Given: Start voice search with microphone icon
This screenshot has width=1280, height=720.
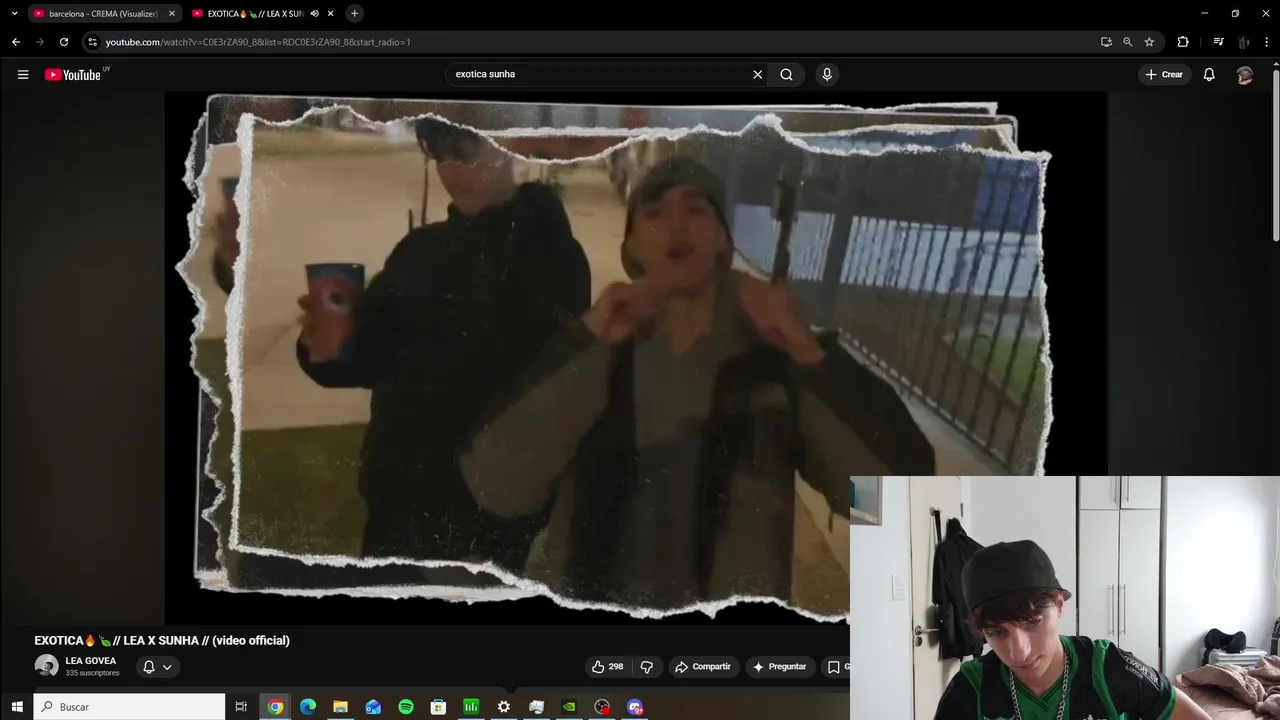Looking at the screenshot, I should pyautogui.click(x=827, y=74).
